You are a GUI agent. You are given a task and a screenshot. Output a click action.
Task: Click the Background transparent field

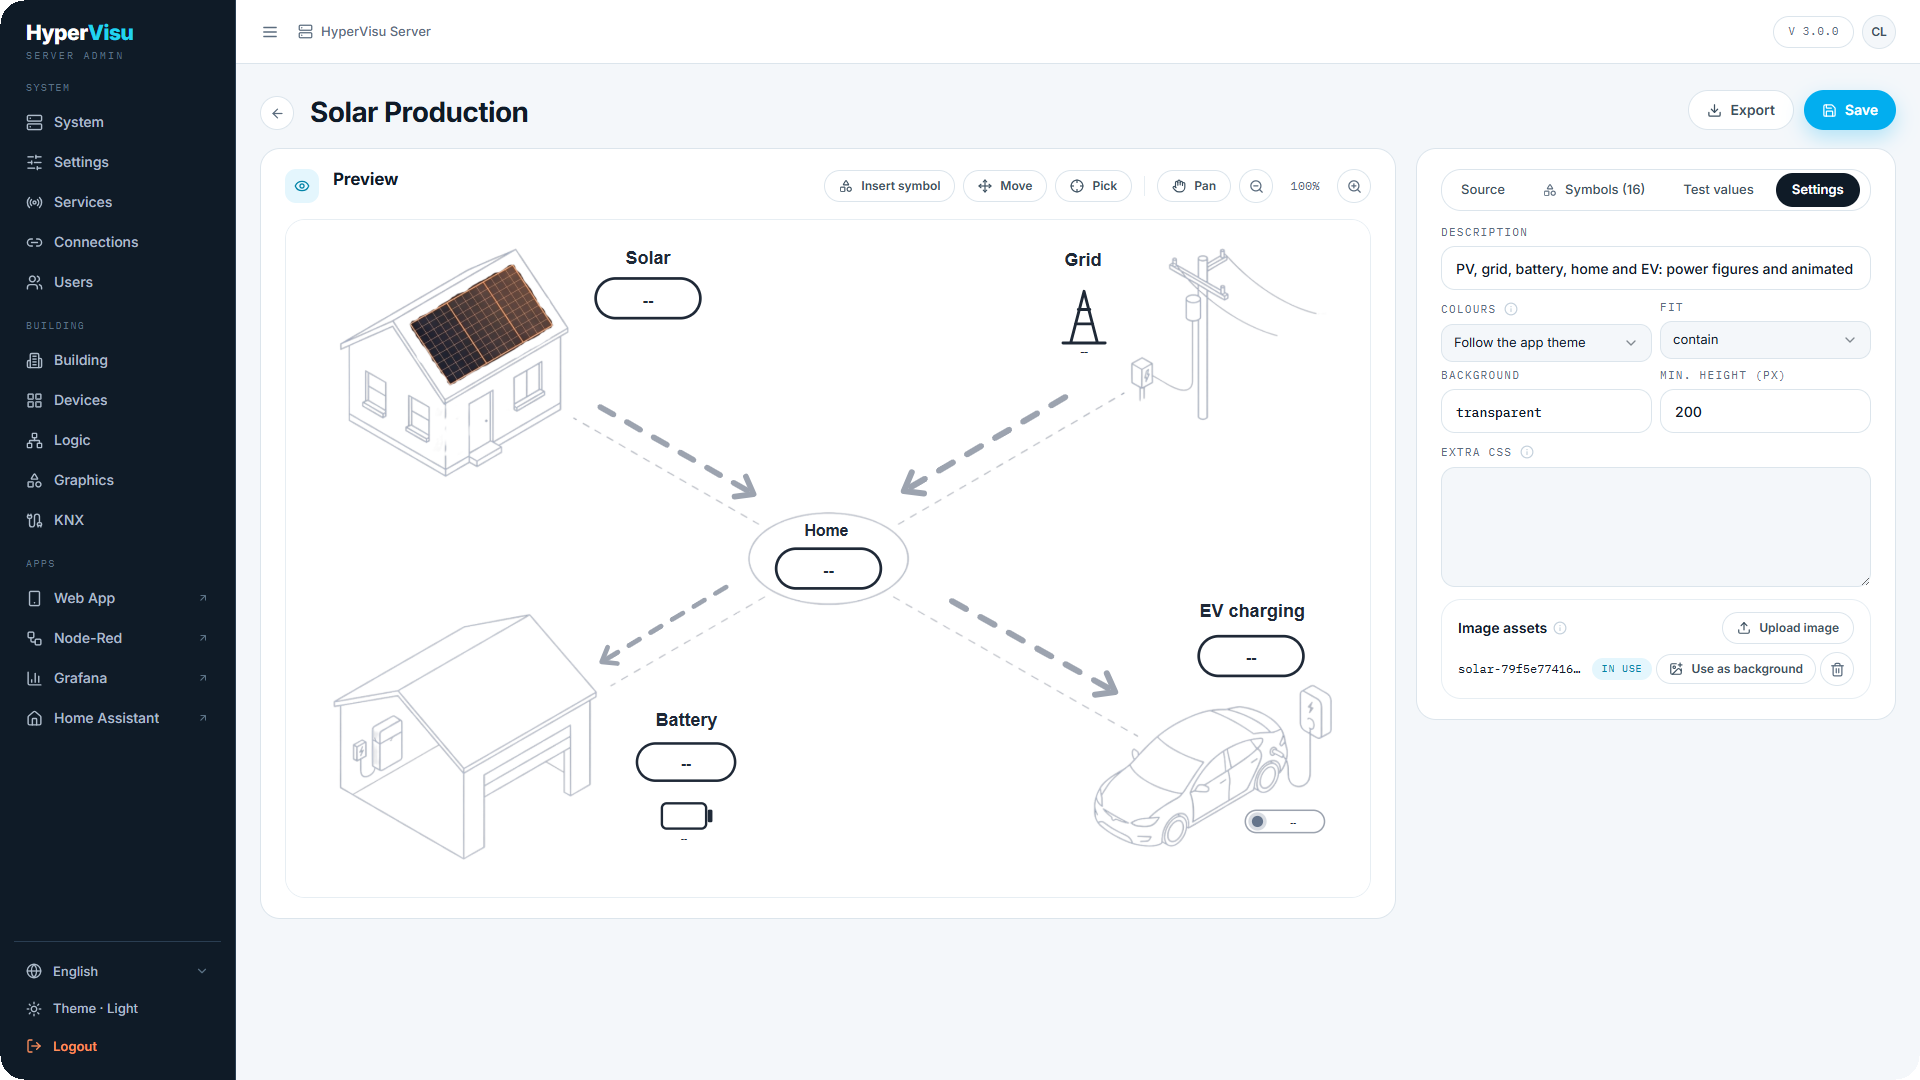coord(1545,412)
